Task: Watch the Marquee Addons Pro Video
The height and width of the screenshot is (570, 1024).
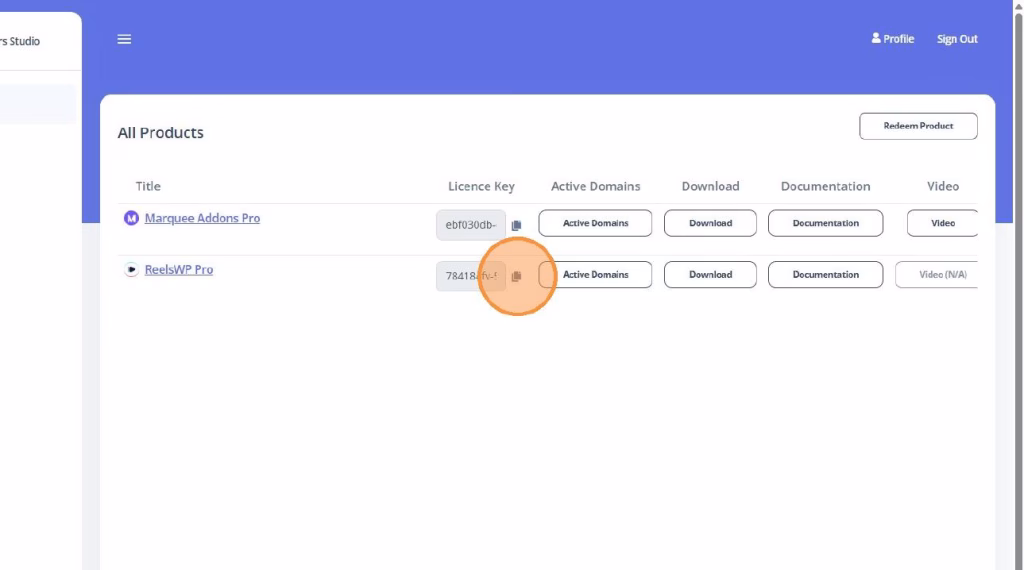Action: click(942, 223)
